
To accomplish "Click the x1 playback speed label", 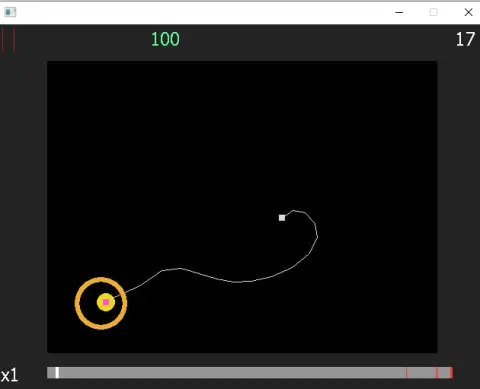I will [x=9, y=375].
